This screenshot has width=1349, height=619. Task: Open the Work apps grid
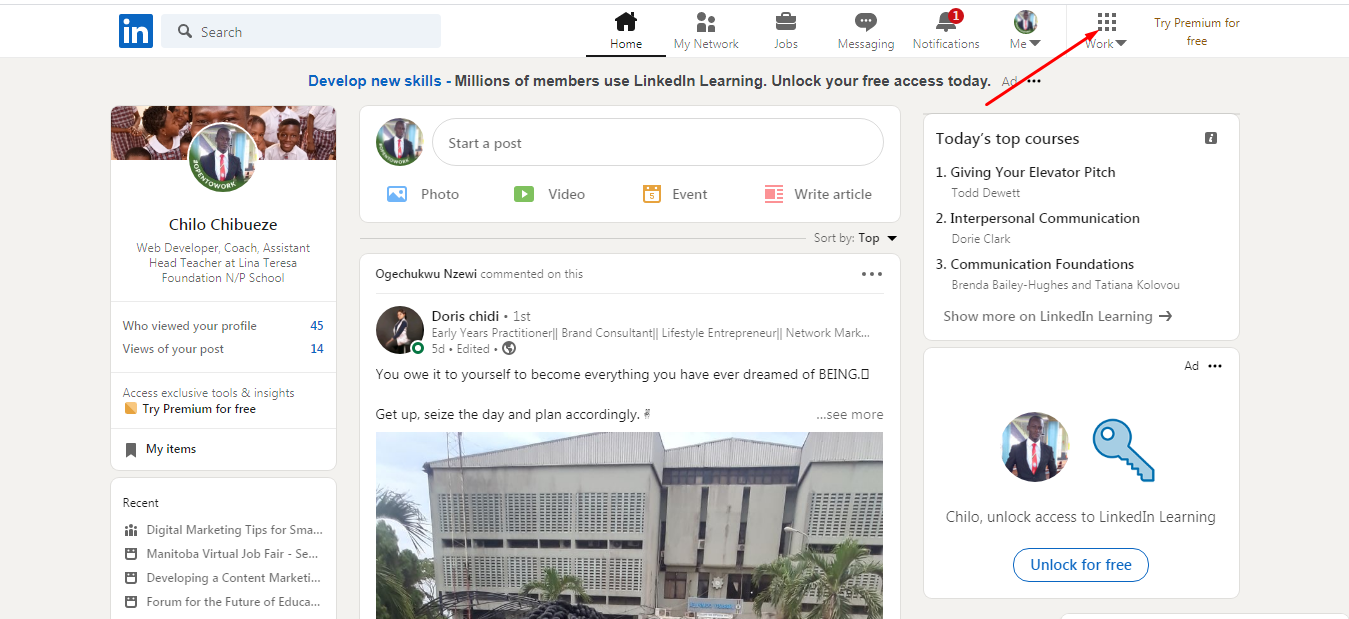(x=1106, y=31)
